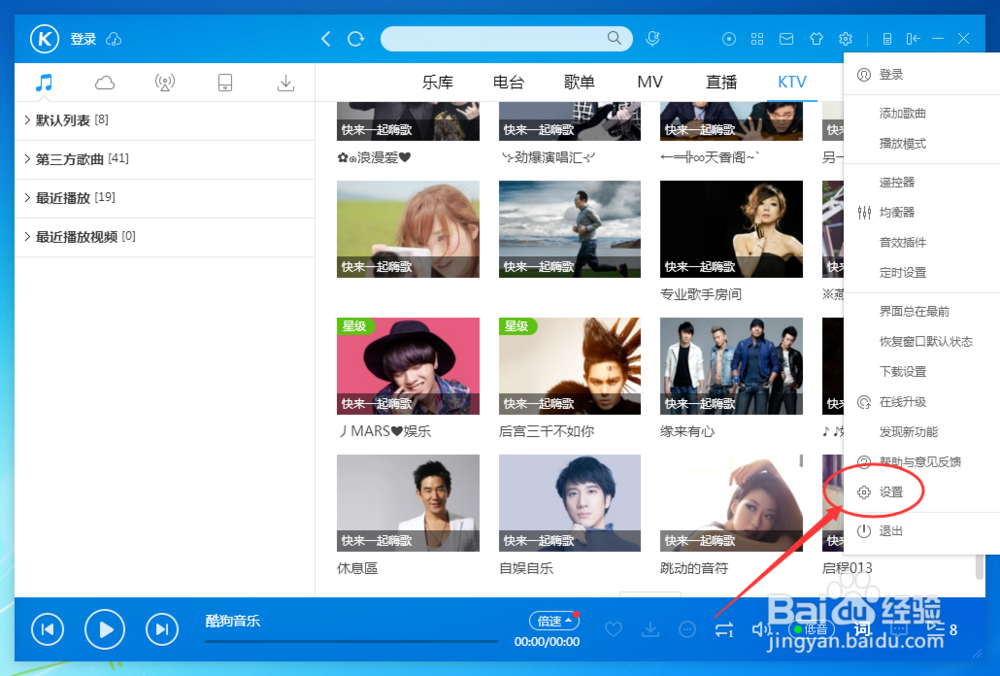Open the play queue list icon
This screenshot has height=676, width=1000.
point(936,629)
